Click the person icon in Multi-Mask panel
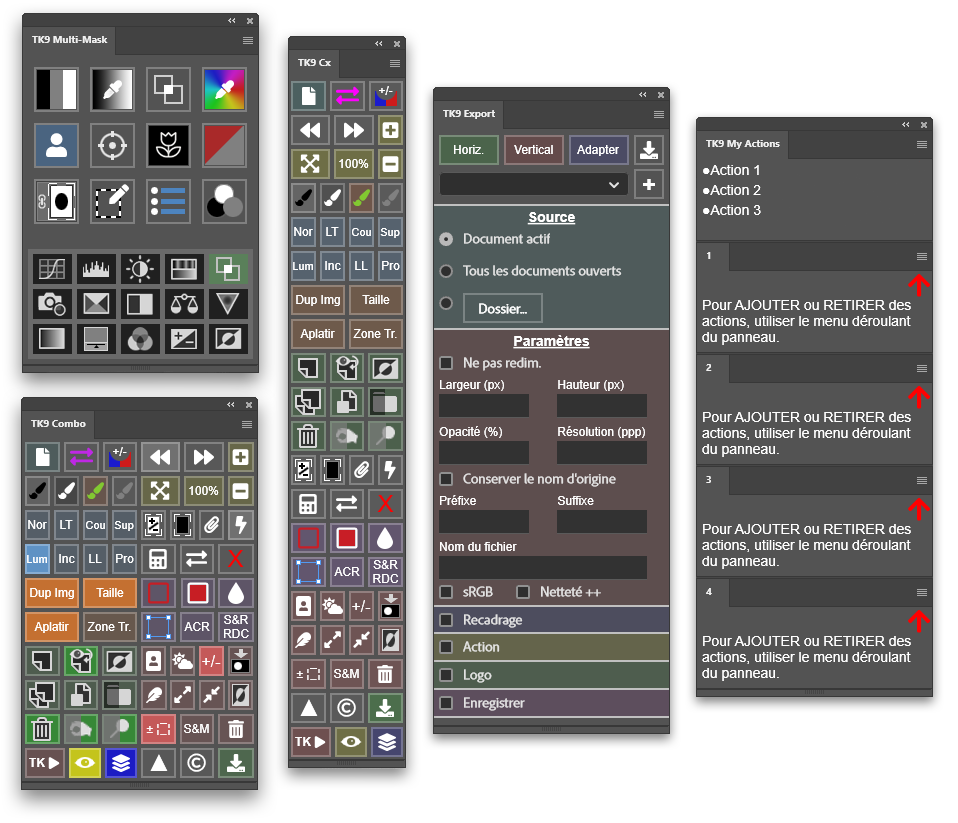The image size is (958, 823). click(x=57, y=145)
